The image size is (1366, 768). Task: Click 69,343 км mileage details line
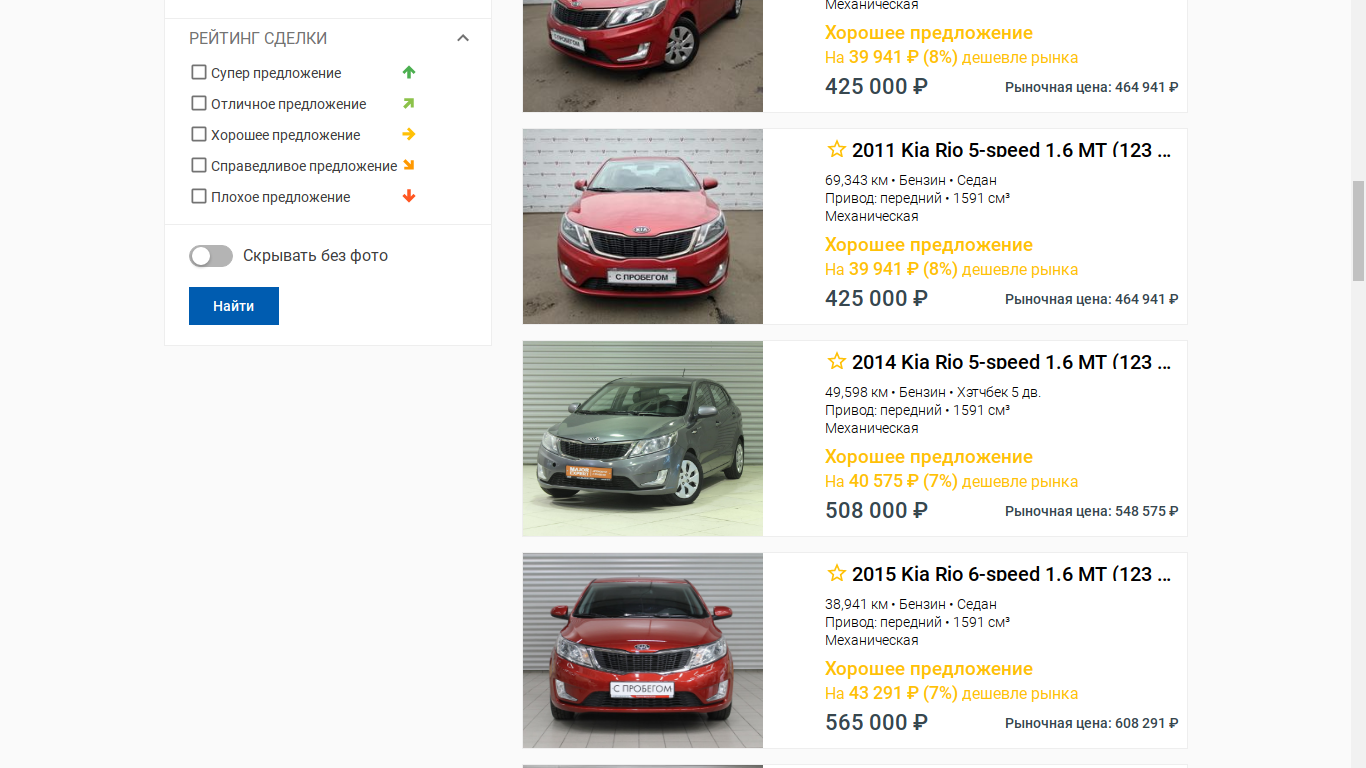coord(911,180)
